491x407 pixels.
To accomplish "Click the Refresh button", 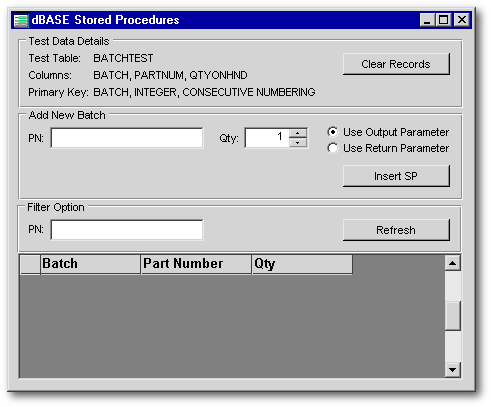I will pyautogui.click(x=396, y=230).
